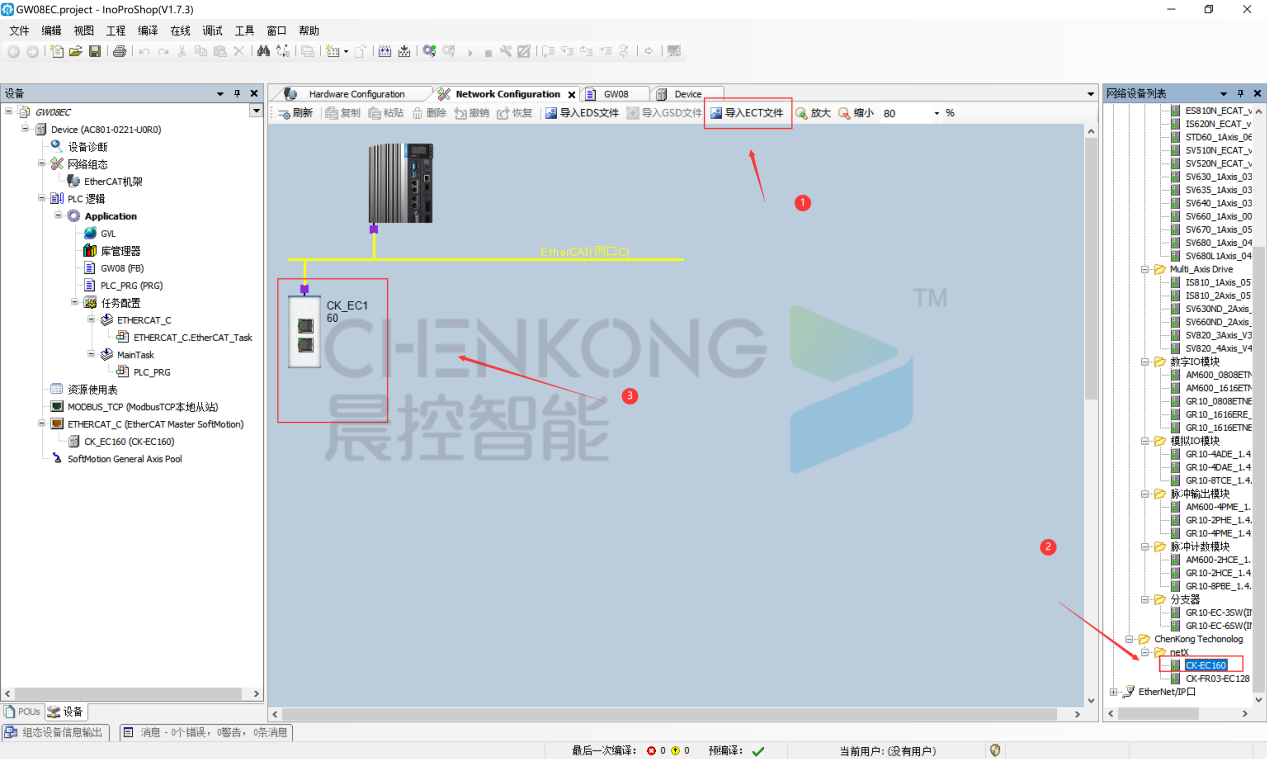Open project file with folder icon
Image resolution: width=1267 pixels, height=759 pixels.
[75, 51]
